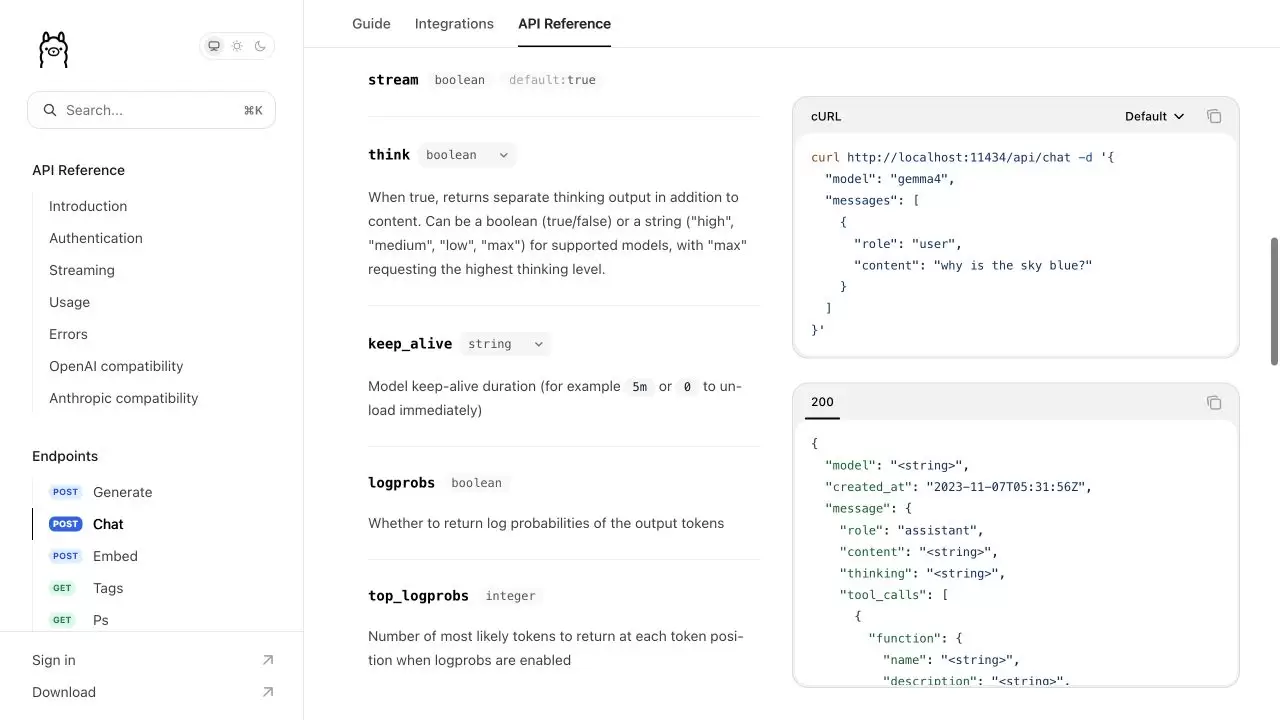This screenshot has width=1280, height=720.
Task: Click the default:true badge
Action: click(x=552, y=80)
